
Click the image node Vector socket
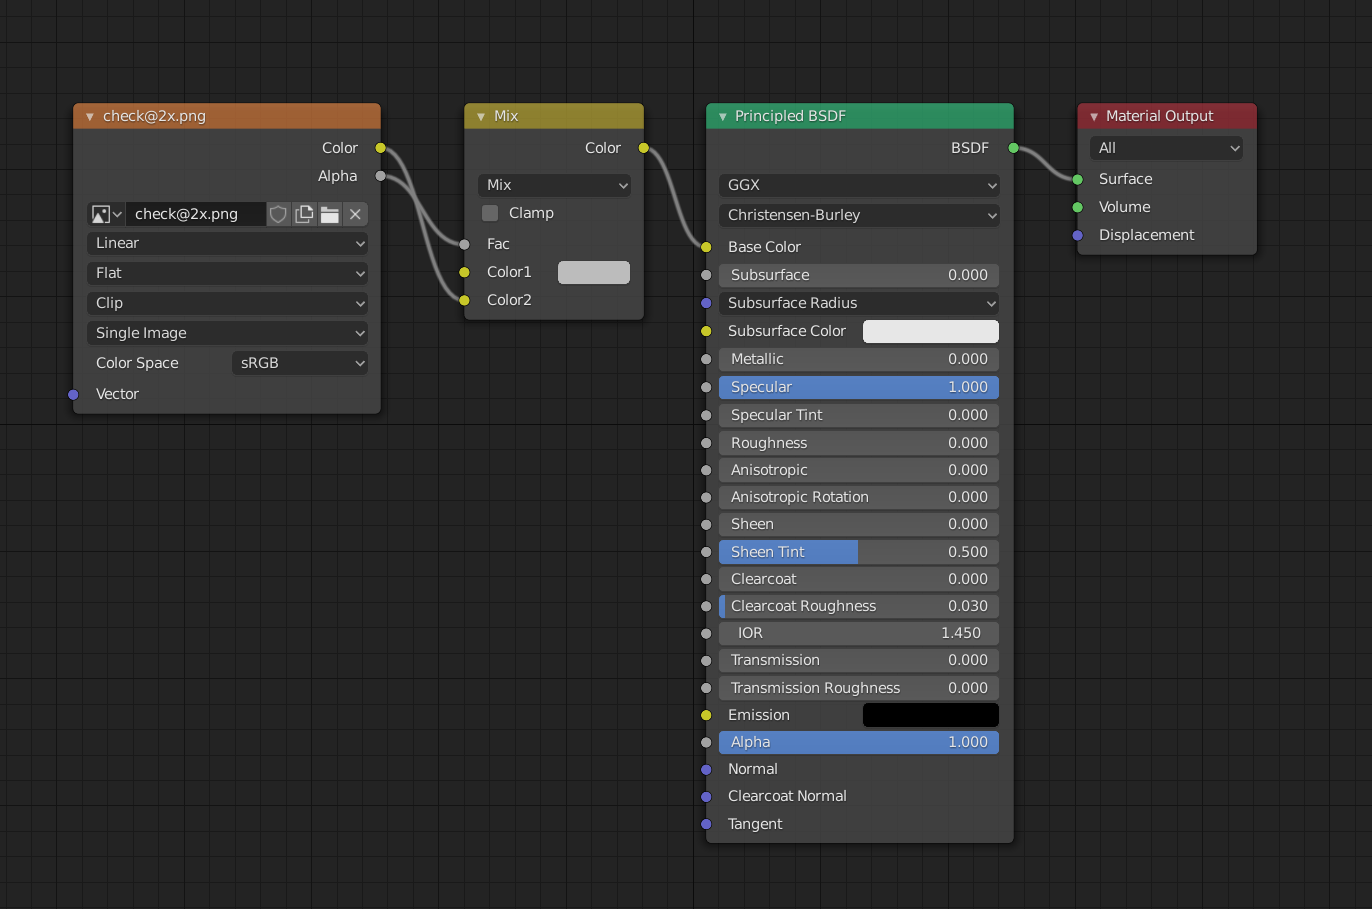click(73, 394)
